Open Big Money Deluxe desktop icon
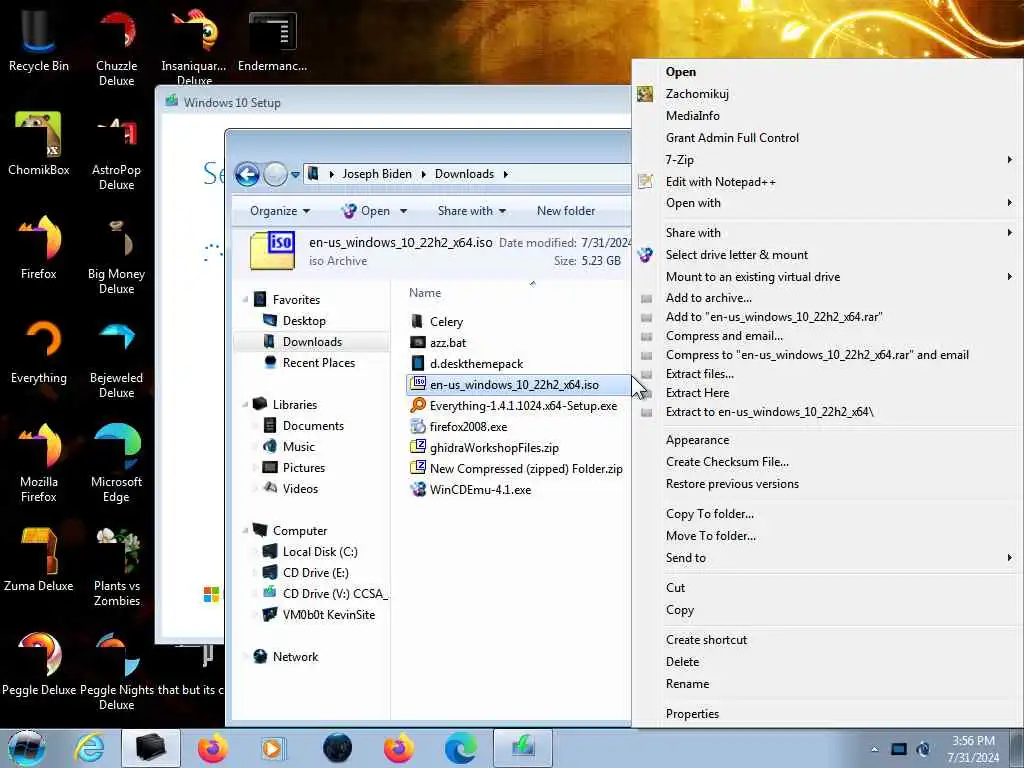This screenshot has width=1024, height=768. click(x=116, y=256)
